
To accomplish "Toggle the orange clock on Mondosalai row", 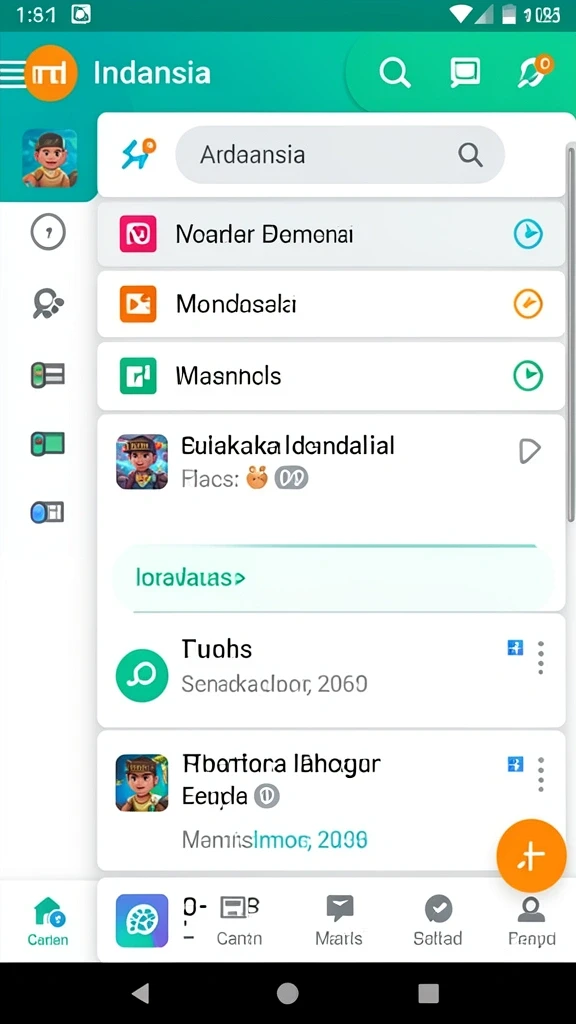I will tap(528, 304).
